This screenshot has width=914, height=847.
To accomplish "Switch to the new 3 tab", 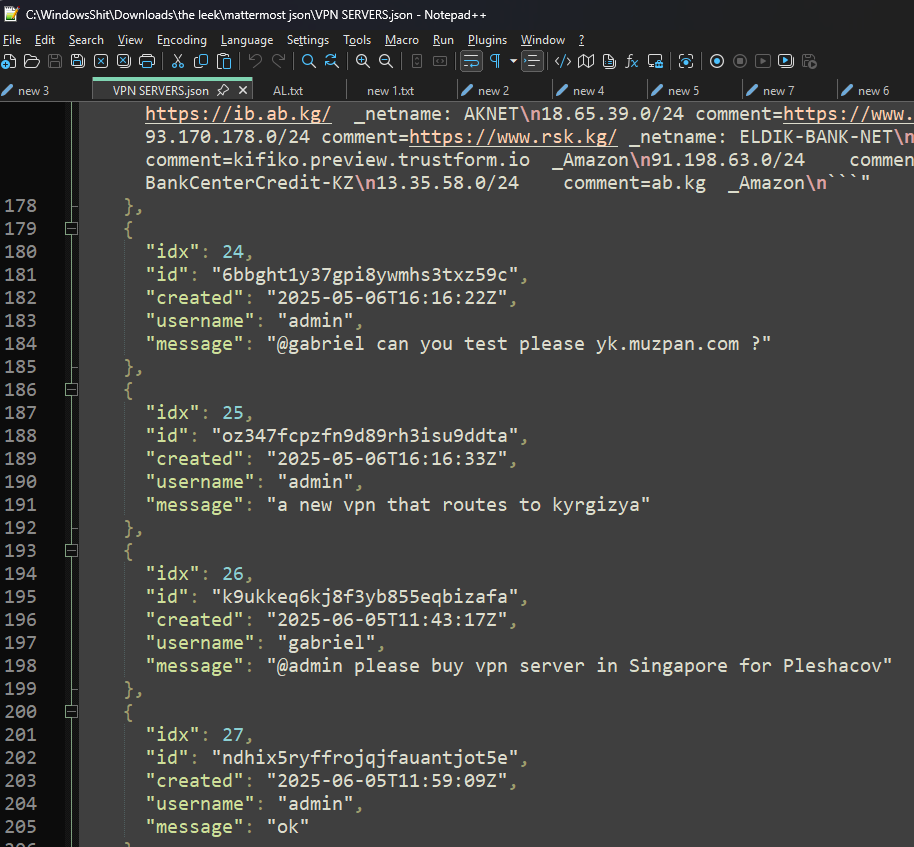I will pos(33,91).
